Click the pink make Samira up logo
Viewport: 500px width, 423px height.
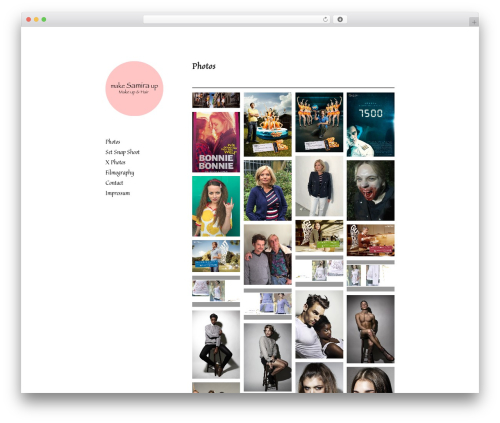point(134,88)
